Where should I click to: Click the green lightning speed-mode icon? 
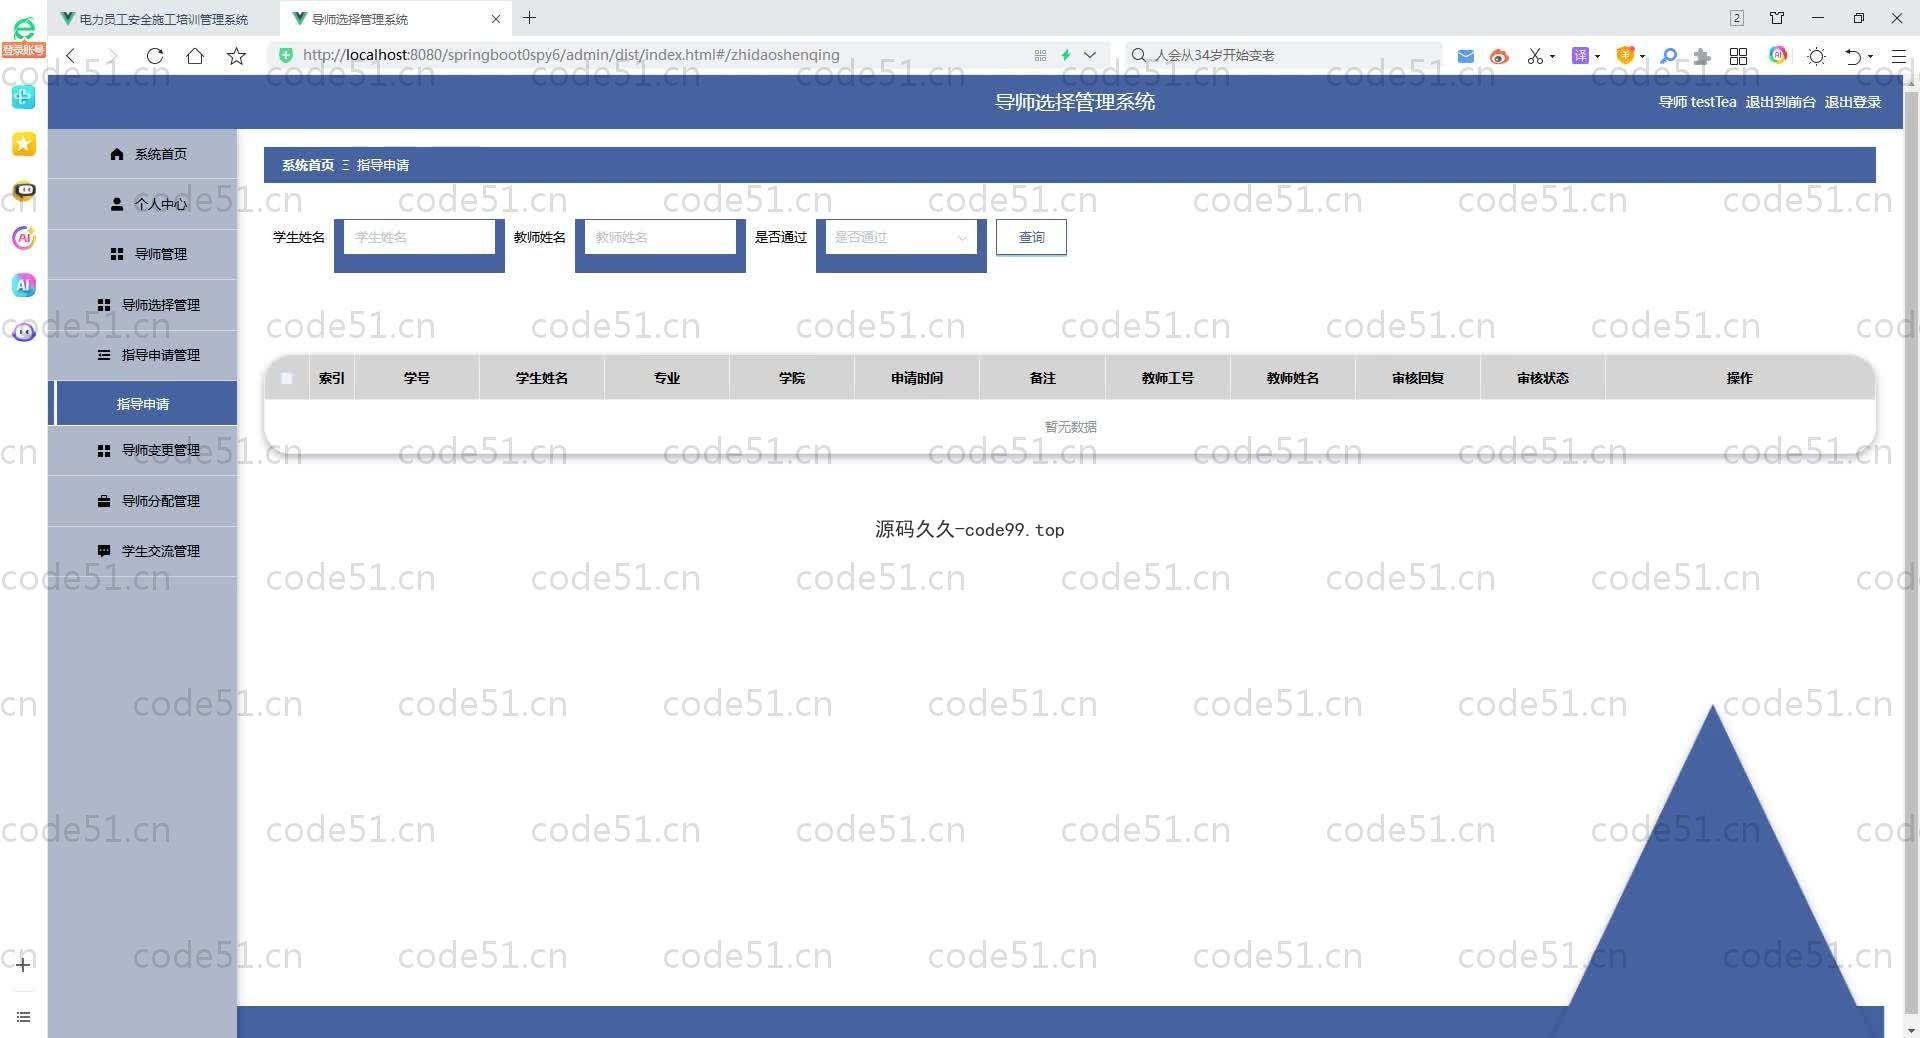pyautogui.click(x=1066, y=55)
